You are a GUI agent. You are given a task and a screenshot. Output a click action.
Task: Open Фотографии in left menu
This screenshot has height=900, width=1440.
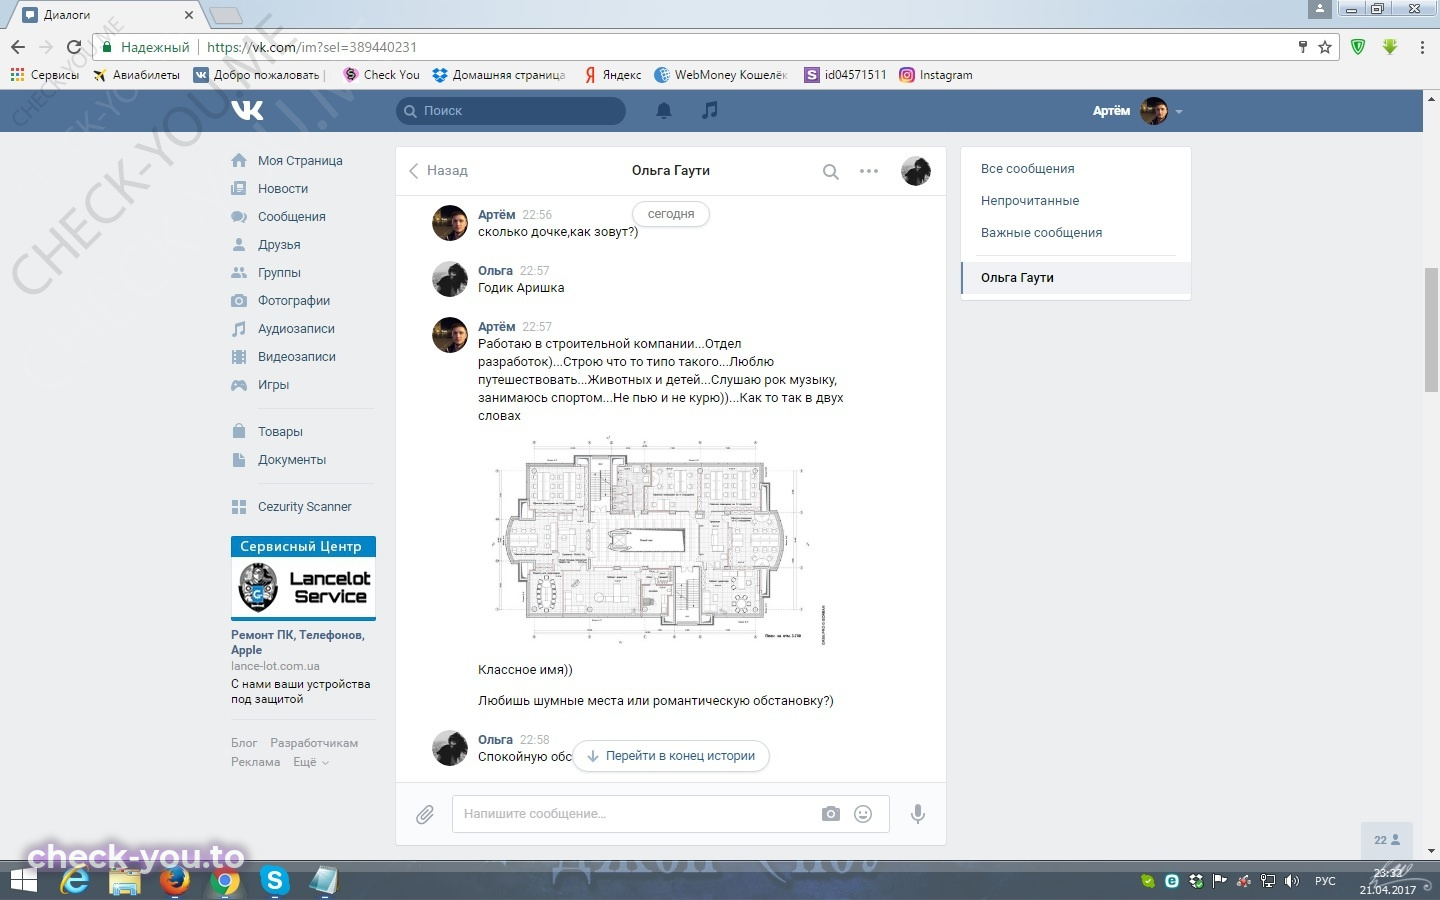[293, 301]
